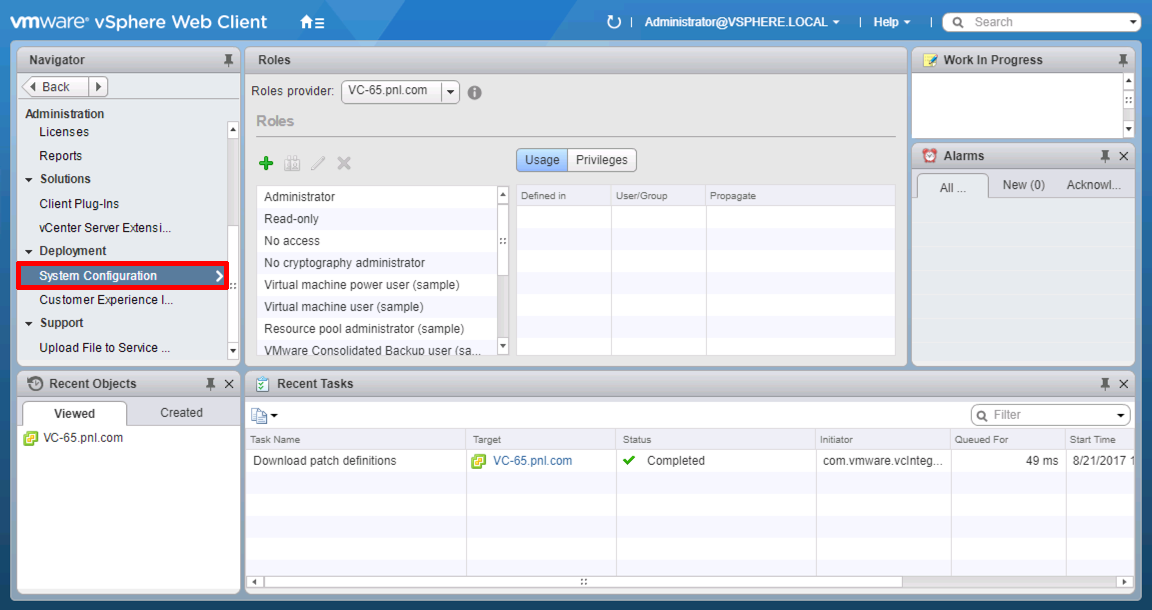Switch to the Usage view
Viewport: 1152px width, 610px height.
542,159
